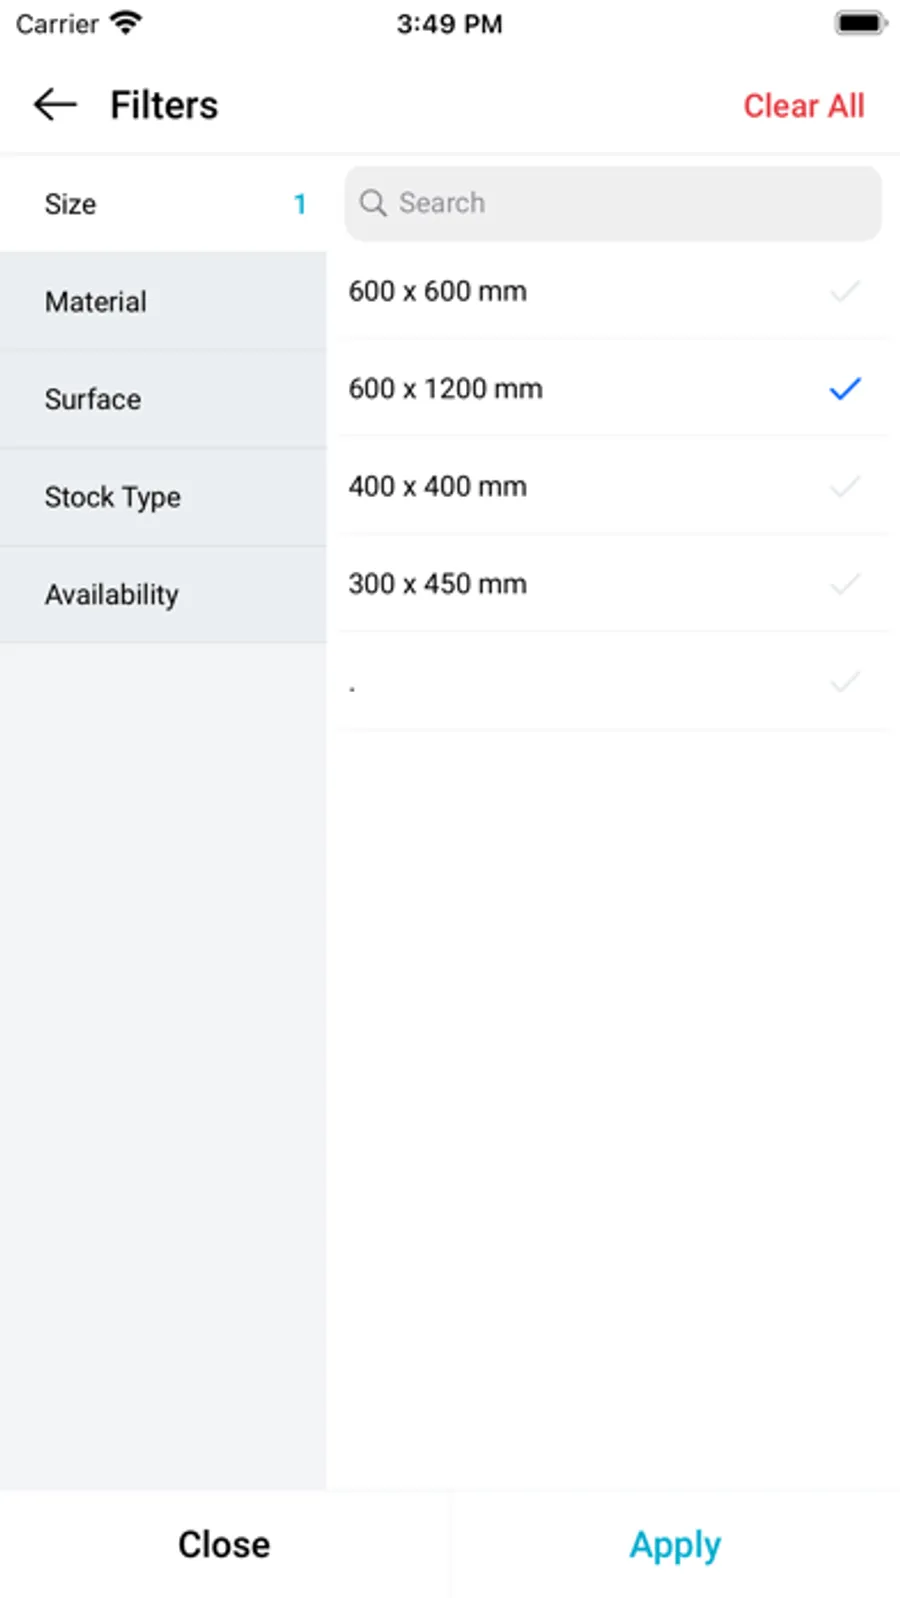Image resolution: width=900 pixels, height=1598 pixels.
Task: Apply the selected filters
Action: [675, 1545]
